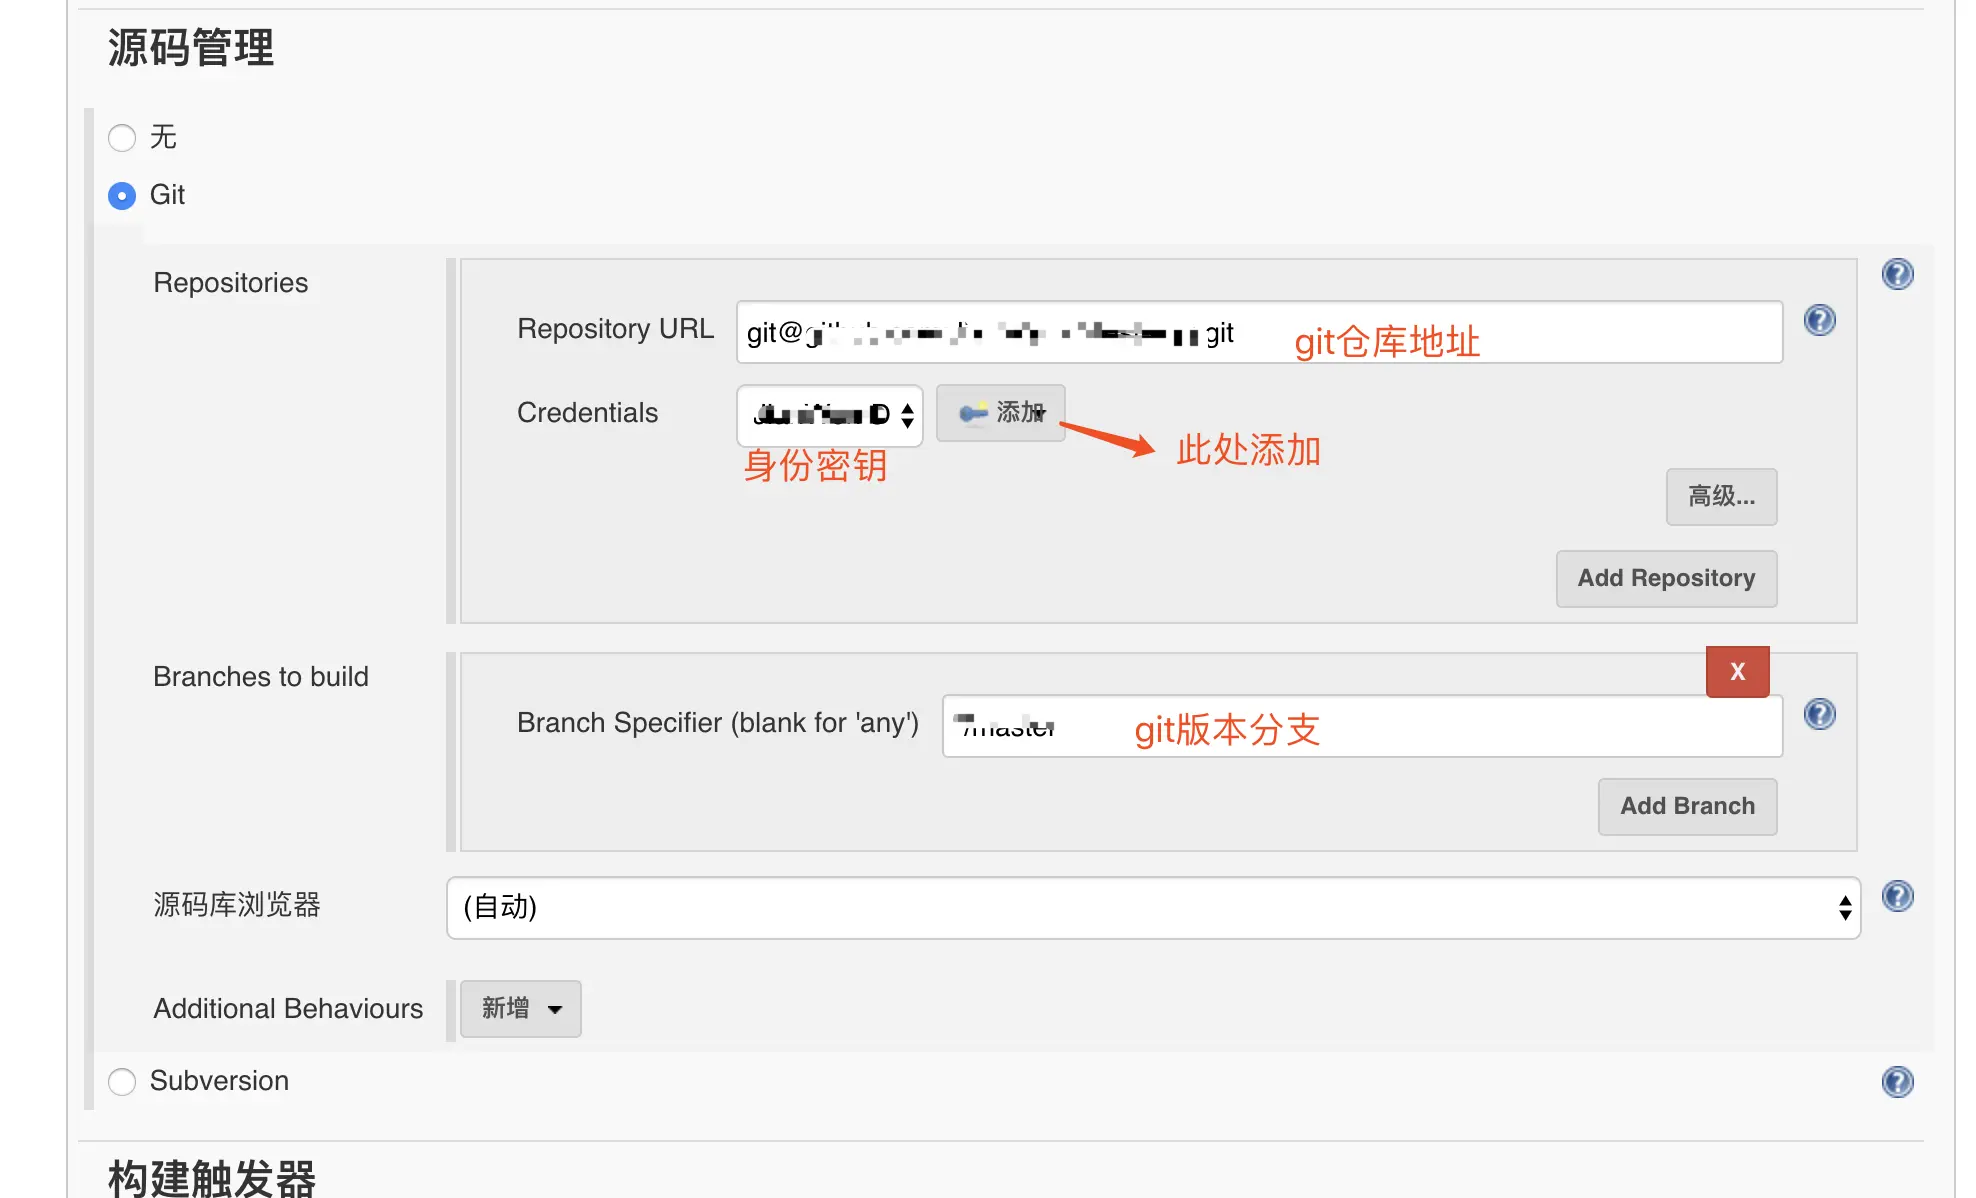The image size is (1976, 1198).
Task: Focus the Repository URL input field
Action: coord(1259,332)
